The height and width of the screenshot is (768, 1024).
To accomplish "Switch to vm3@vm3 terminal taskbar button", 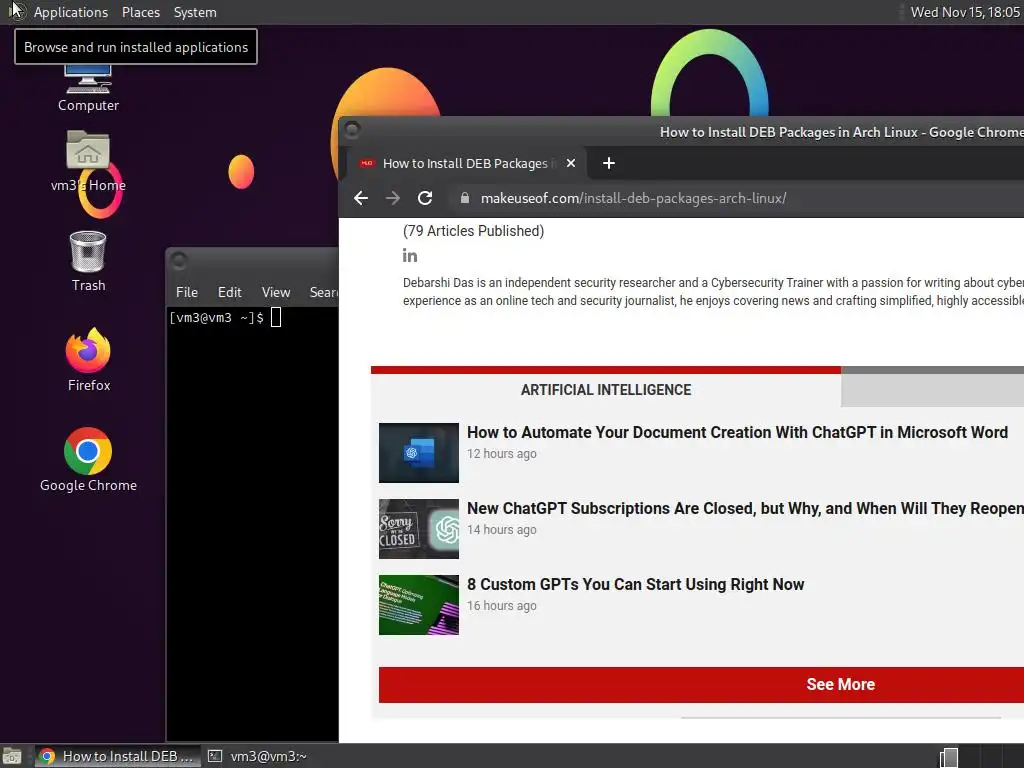I will tap(258, 756).
